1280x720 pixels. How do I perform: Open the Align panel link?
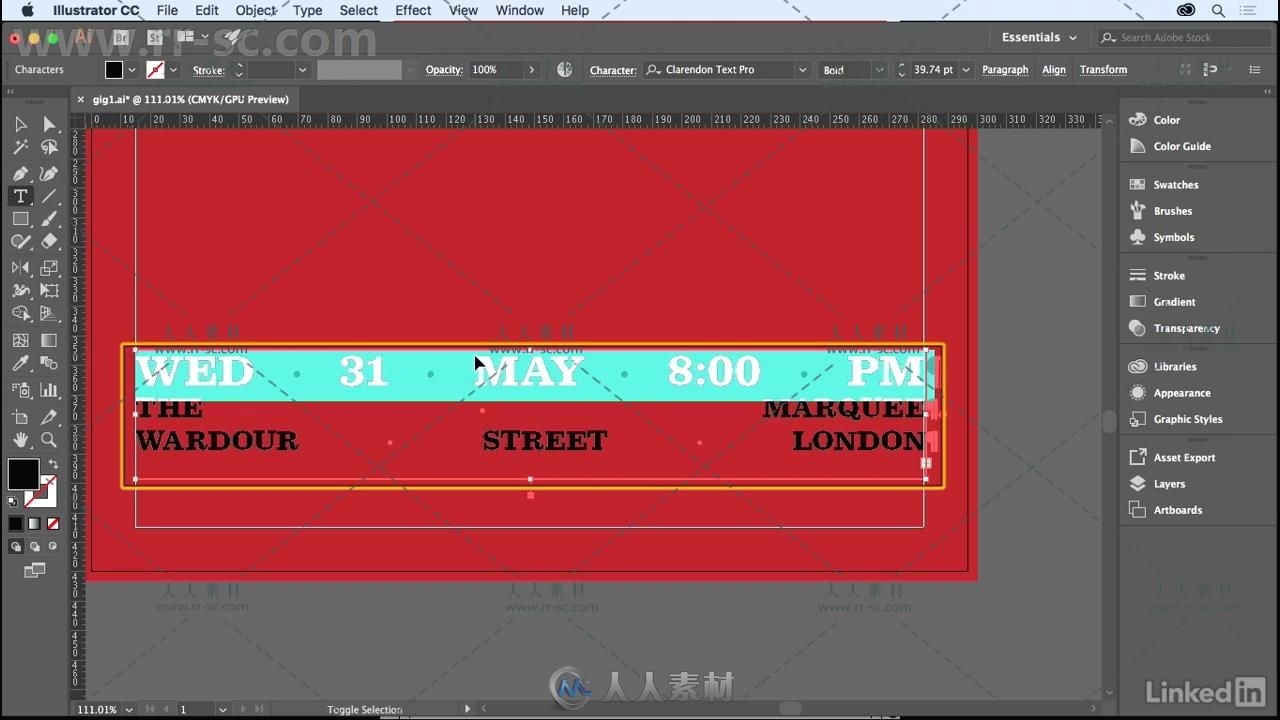pyautogui.click(x=1054, y=70)
